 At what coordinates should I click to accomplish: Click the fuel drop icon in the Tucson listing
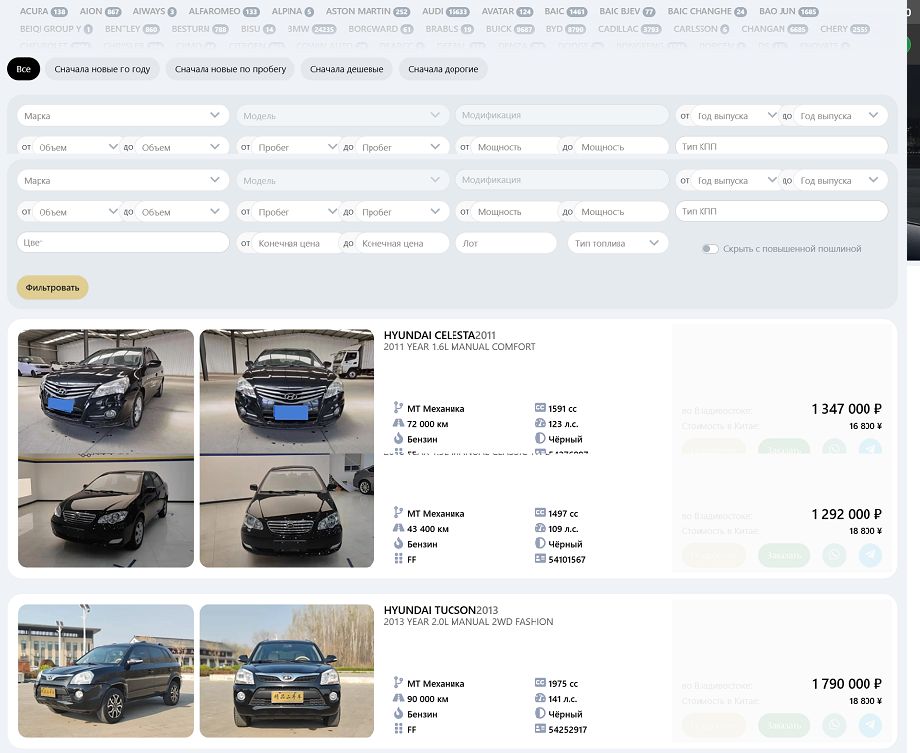click(x=398, y=714)
